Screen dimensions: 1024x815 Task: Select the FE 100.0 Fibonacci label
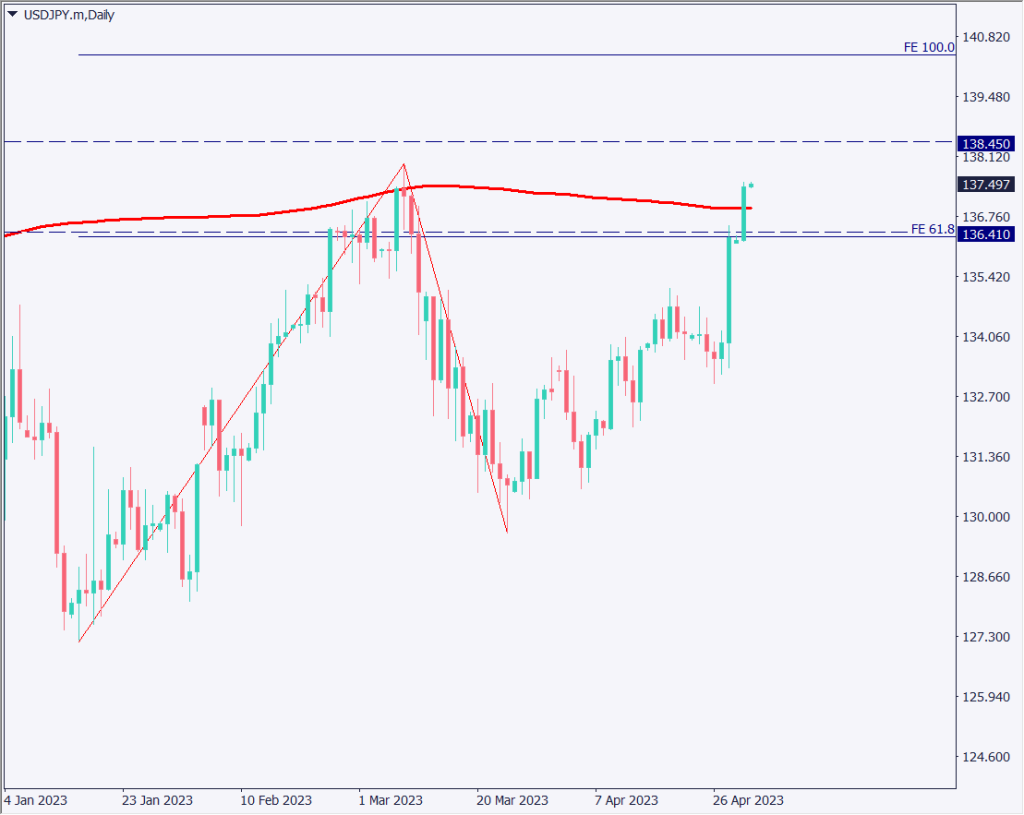click(928, 47)
